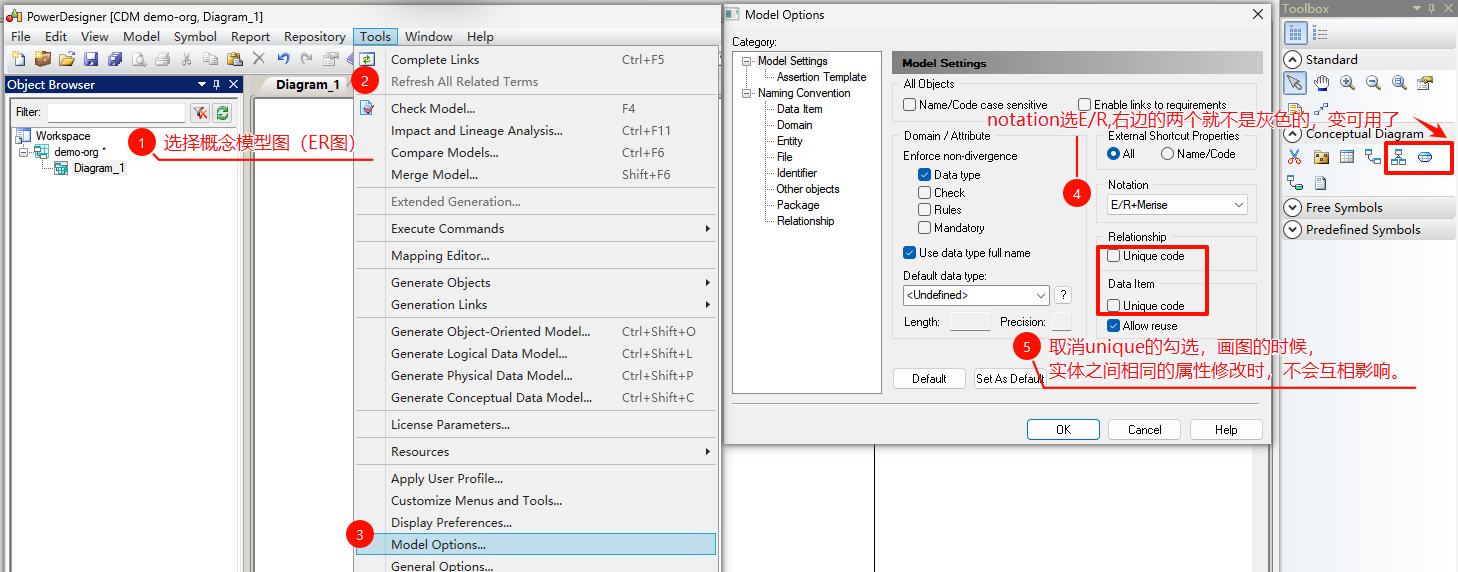
Task: Open the Default data type dropdown
Action: click(1041, 295)
